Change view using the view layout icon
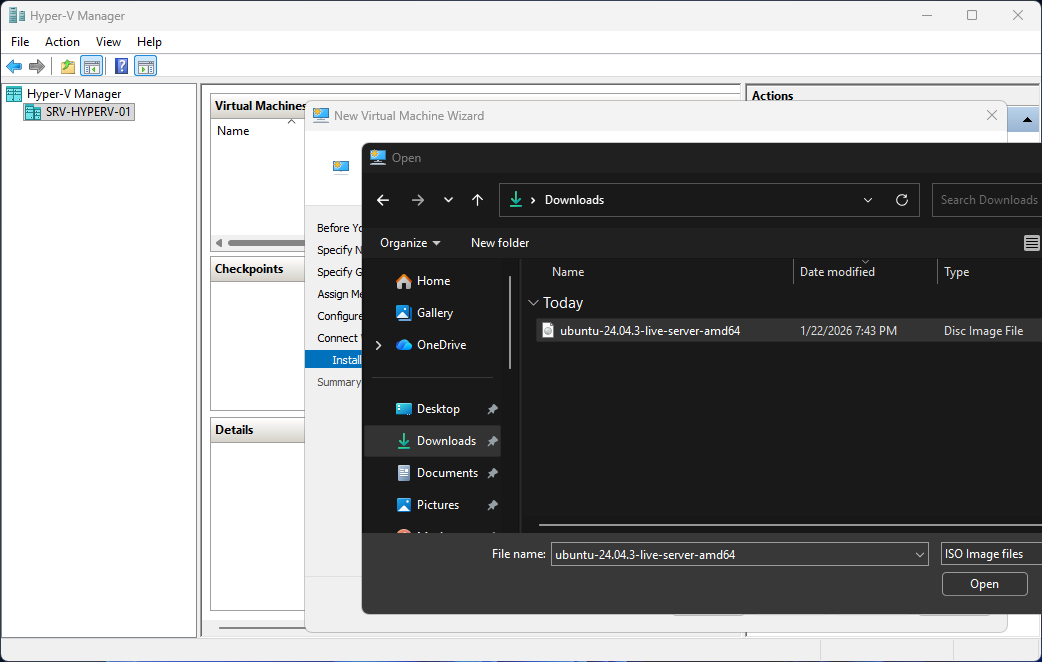1042x662 pixels. point(1031,243)
